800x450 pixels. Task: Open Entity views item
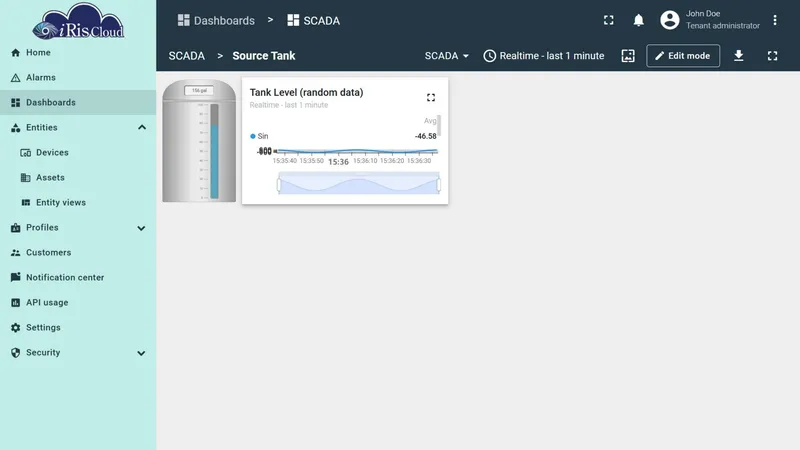click(x=78, y=203)
